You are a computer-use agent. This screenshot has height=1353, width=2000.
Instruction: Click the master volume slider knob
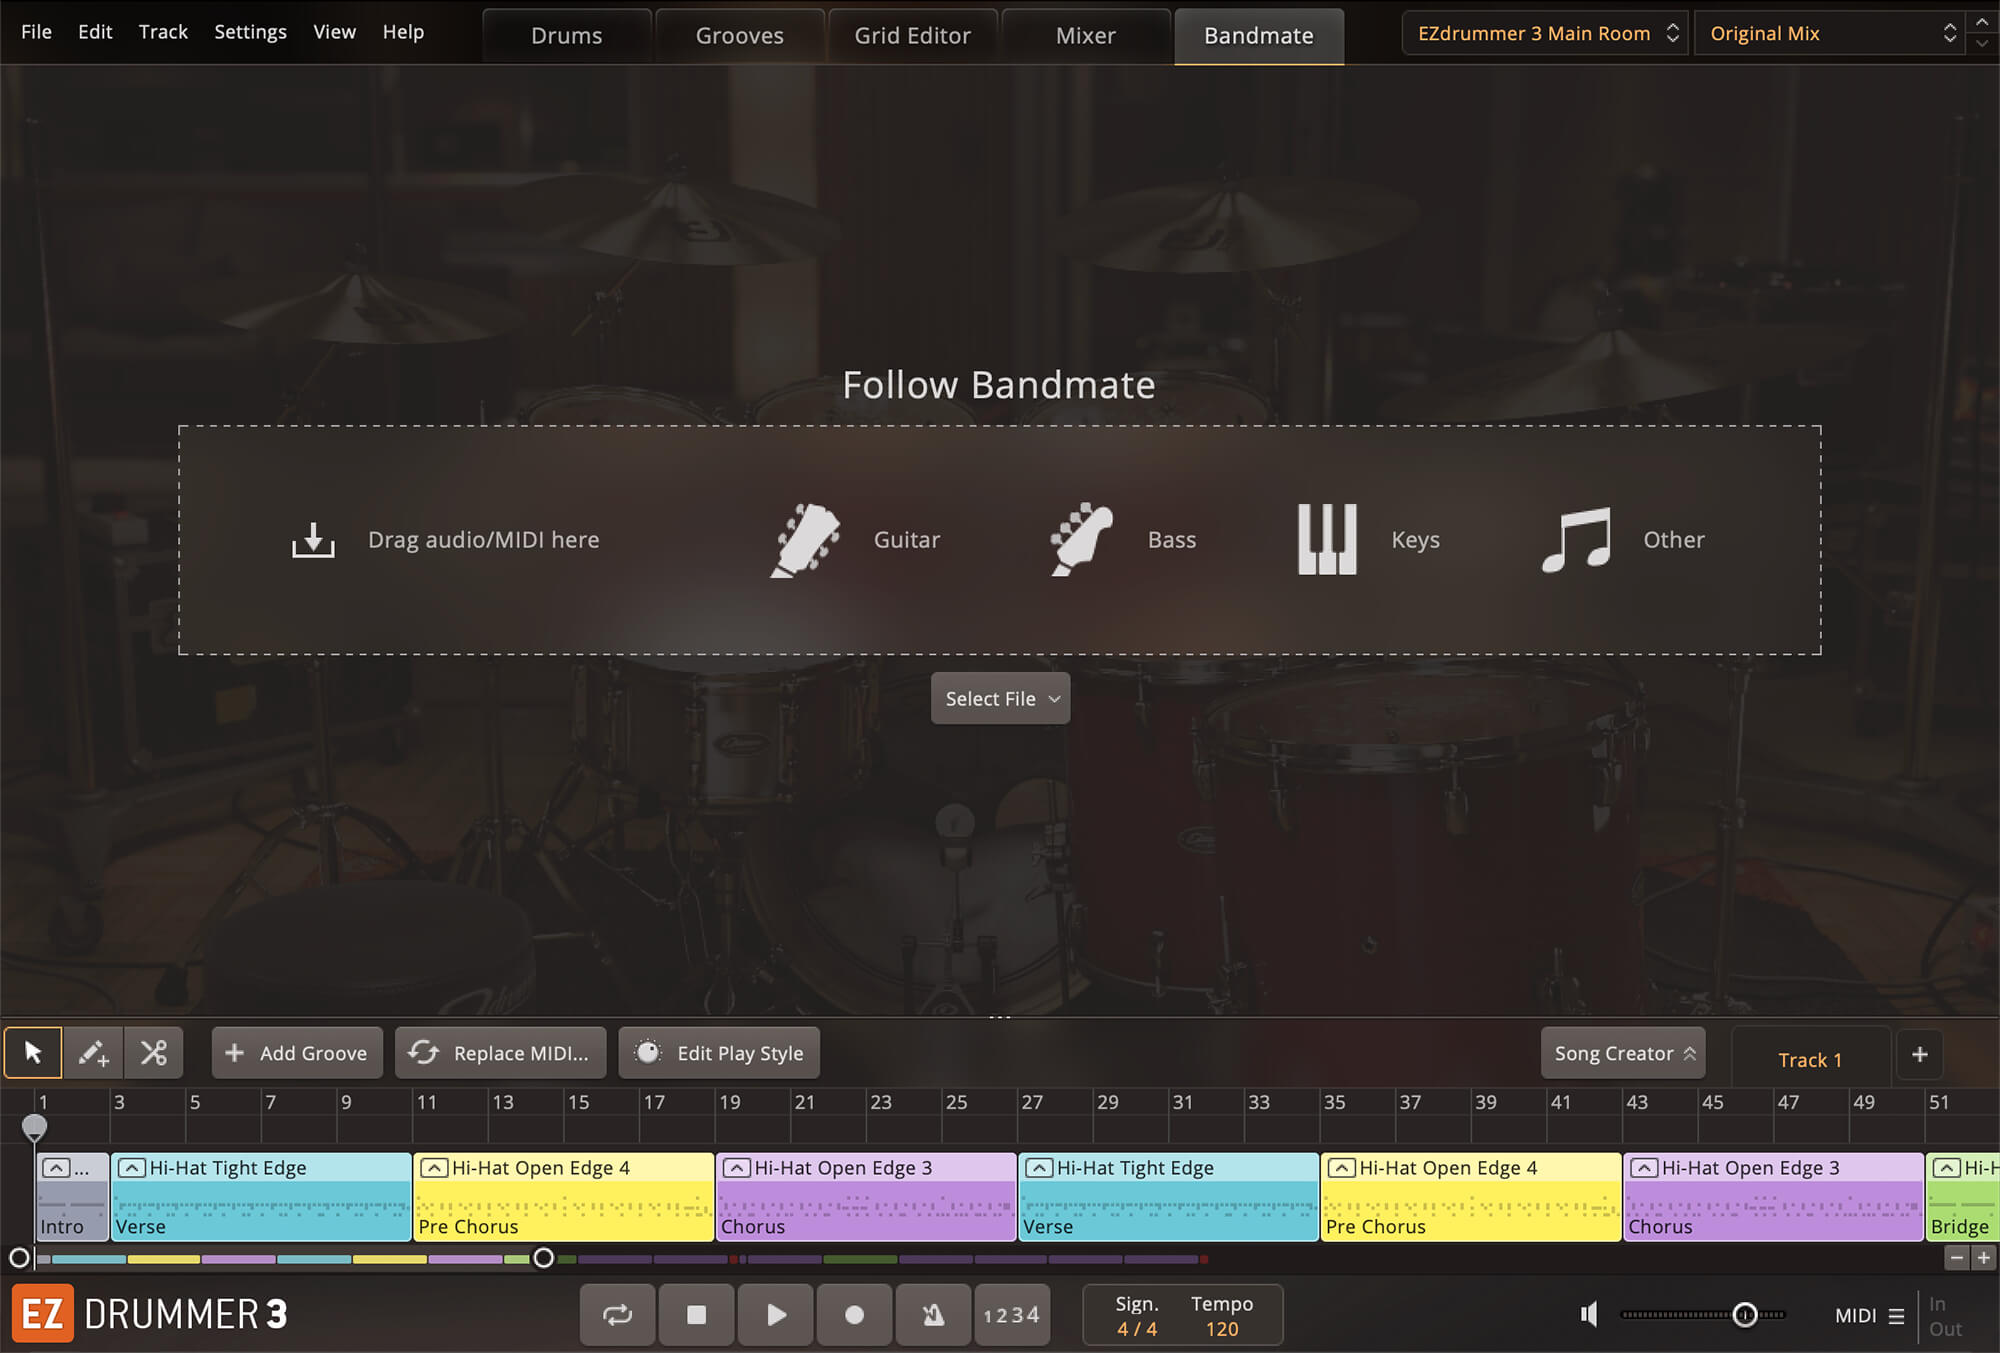point(1745,1315)
